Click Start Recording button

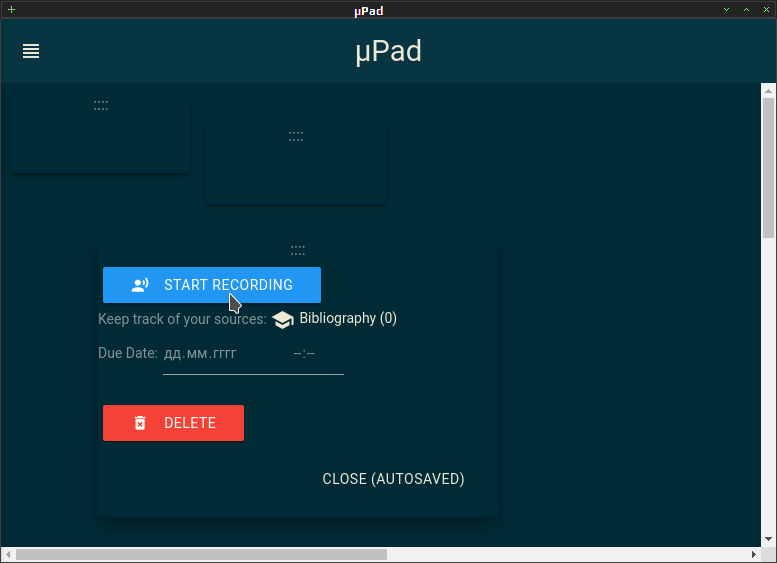212,285
